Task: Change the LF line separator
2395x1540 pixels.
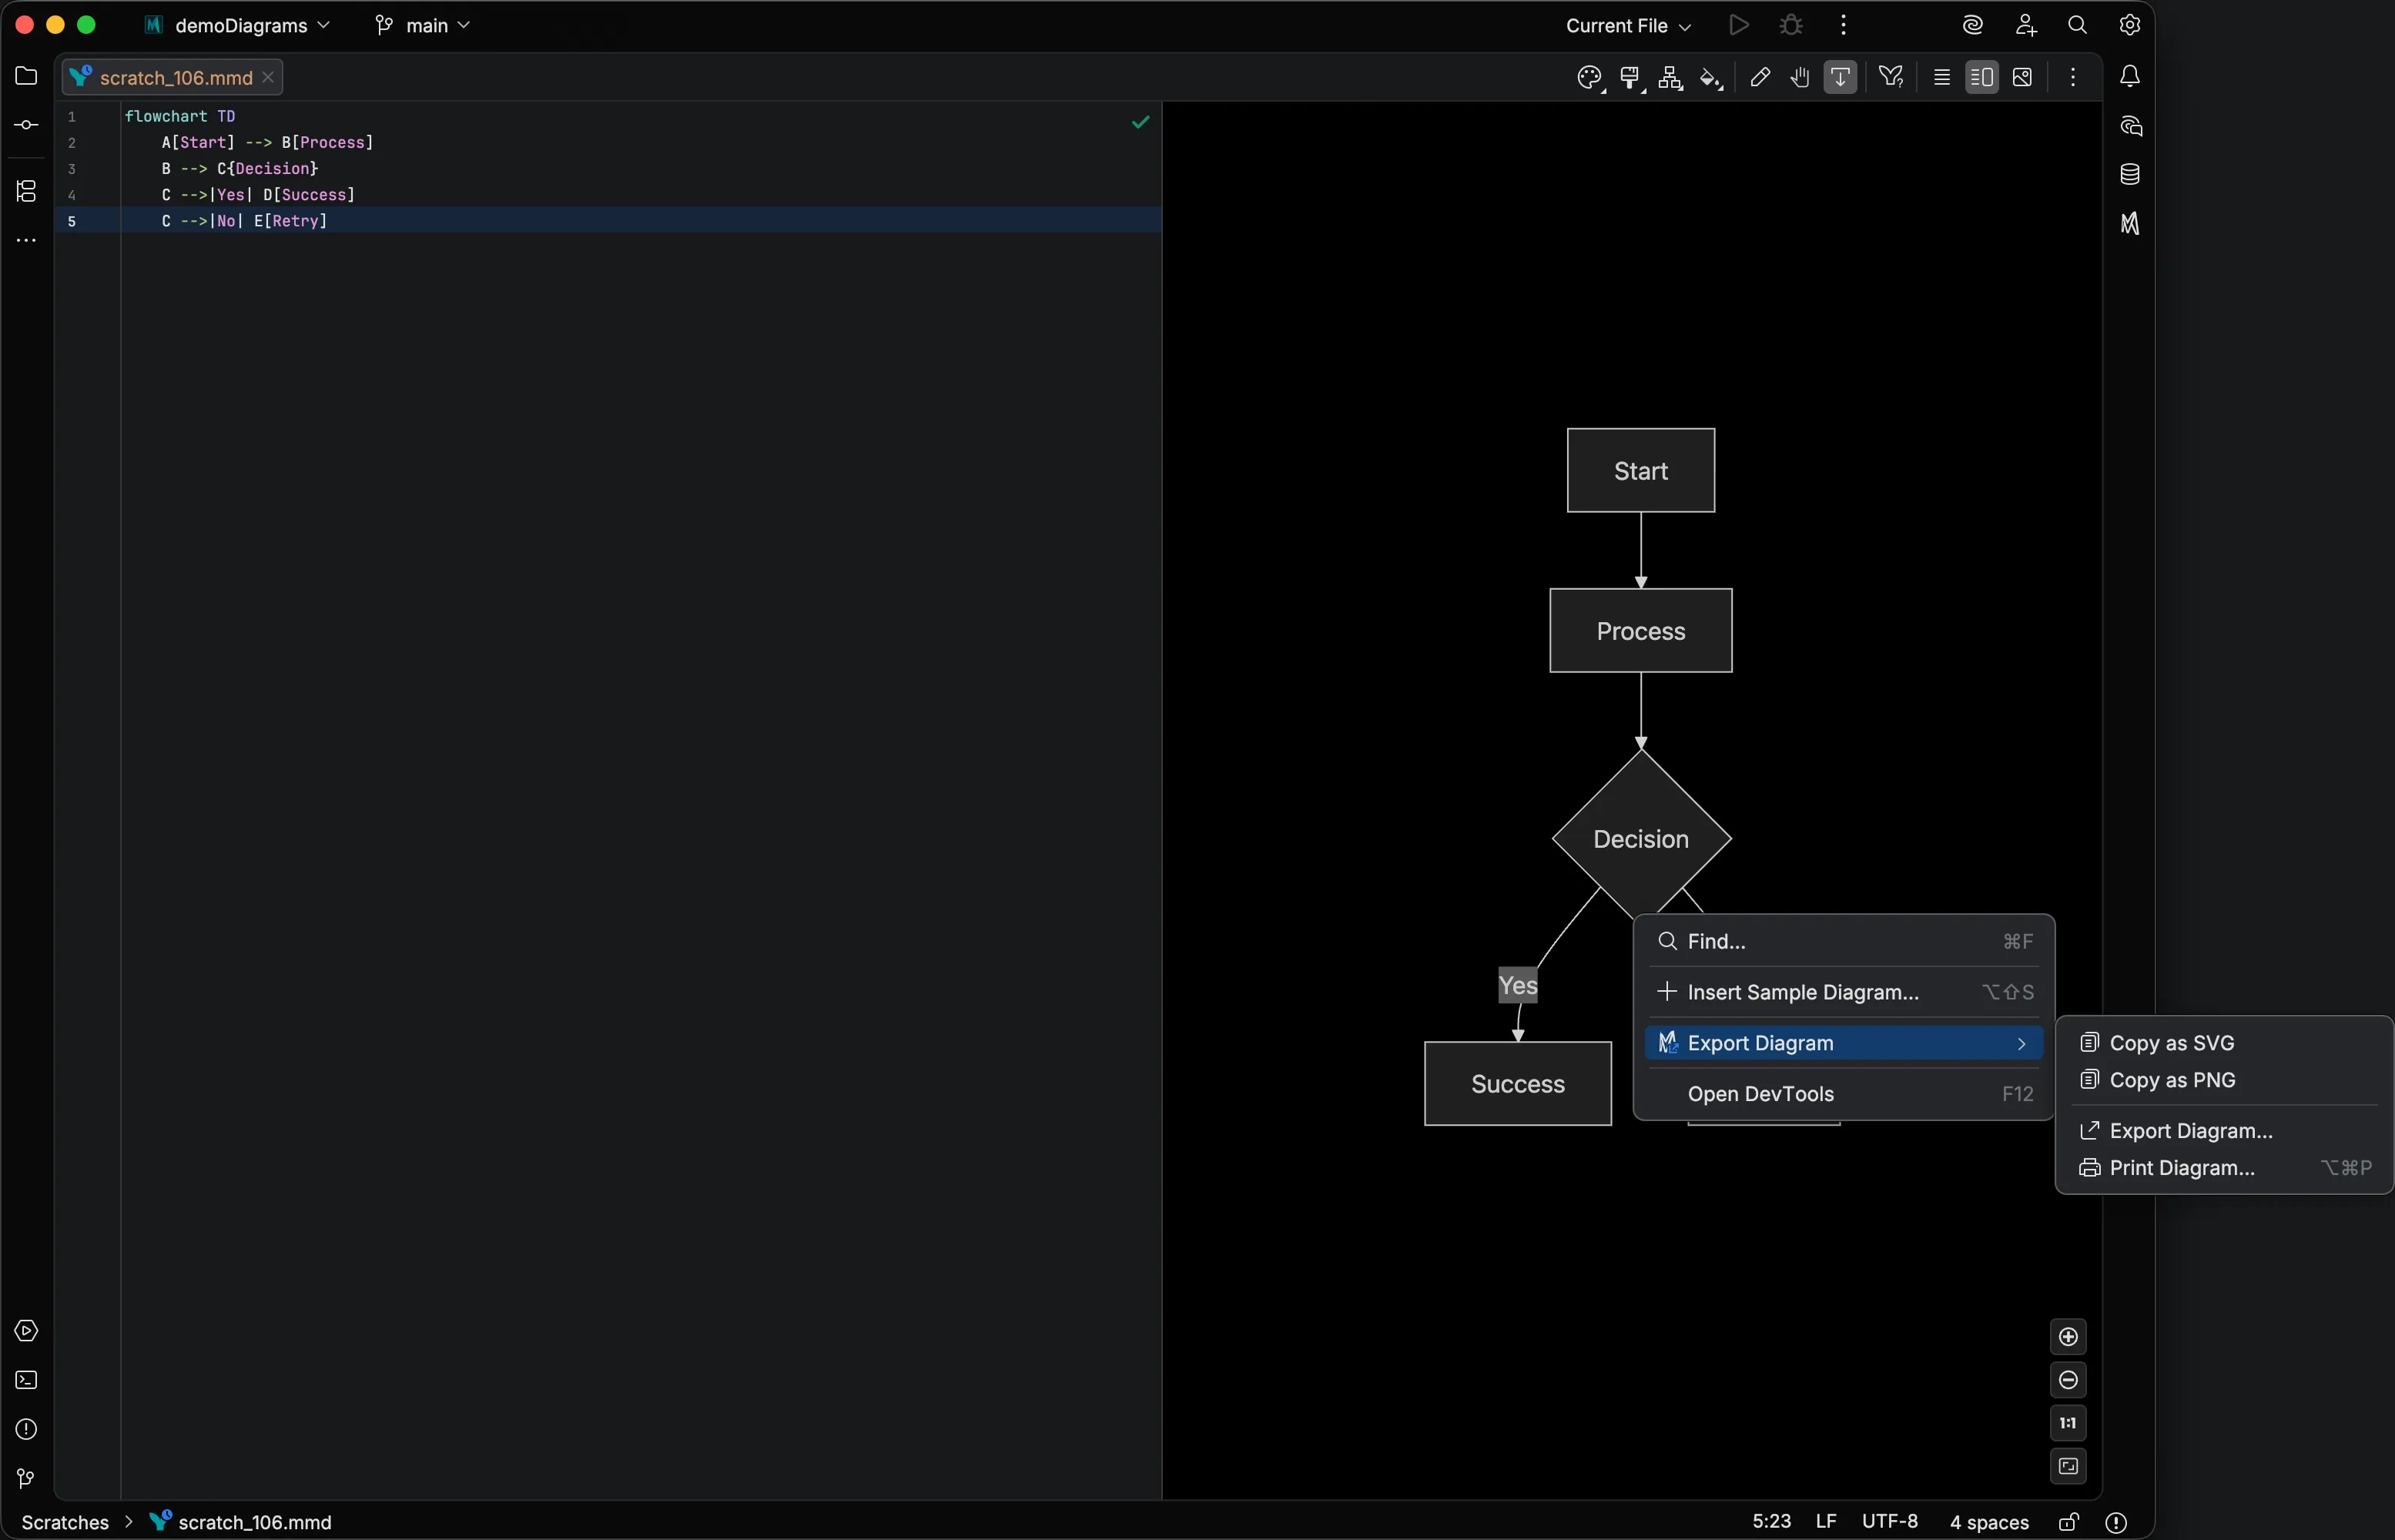Action: (1826, 1522)
